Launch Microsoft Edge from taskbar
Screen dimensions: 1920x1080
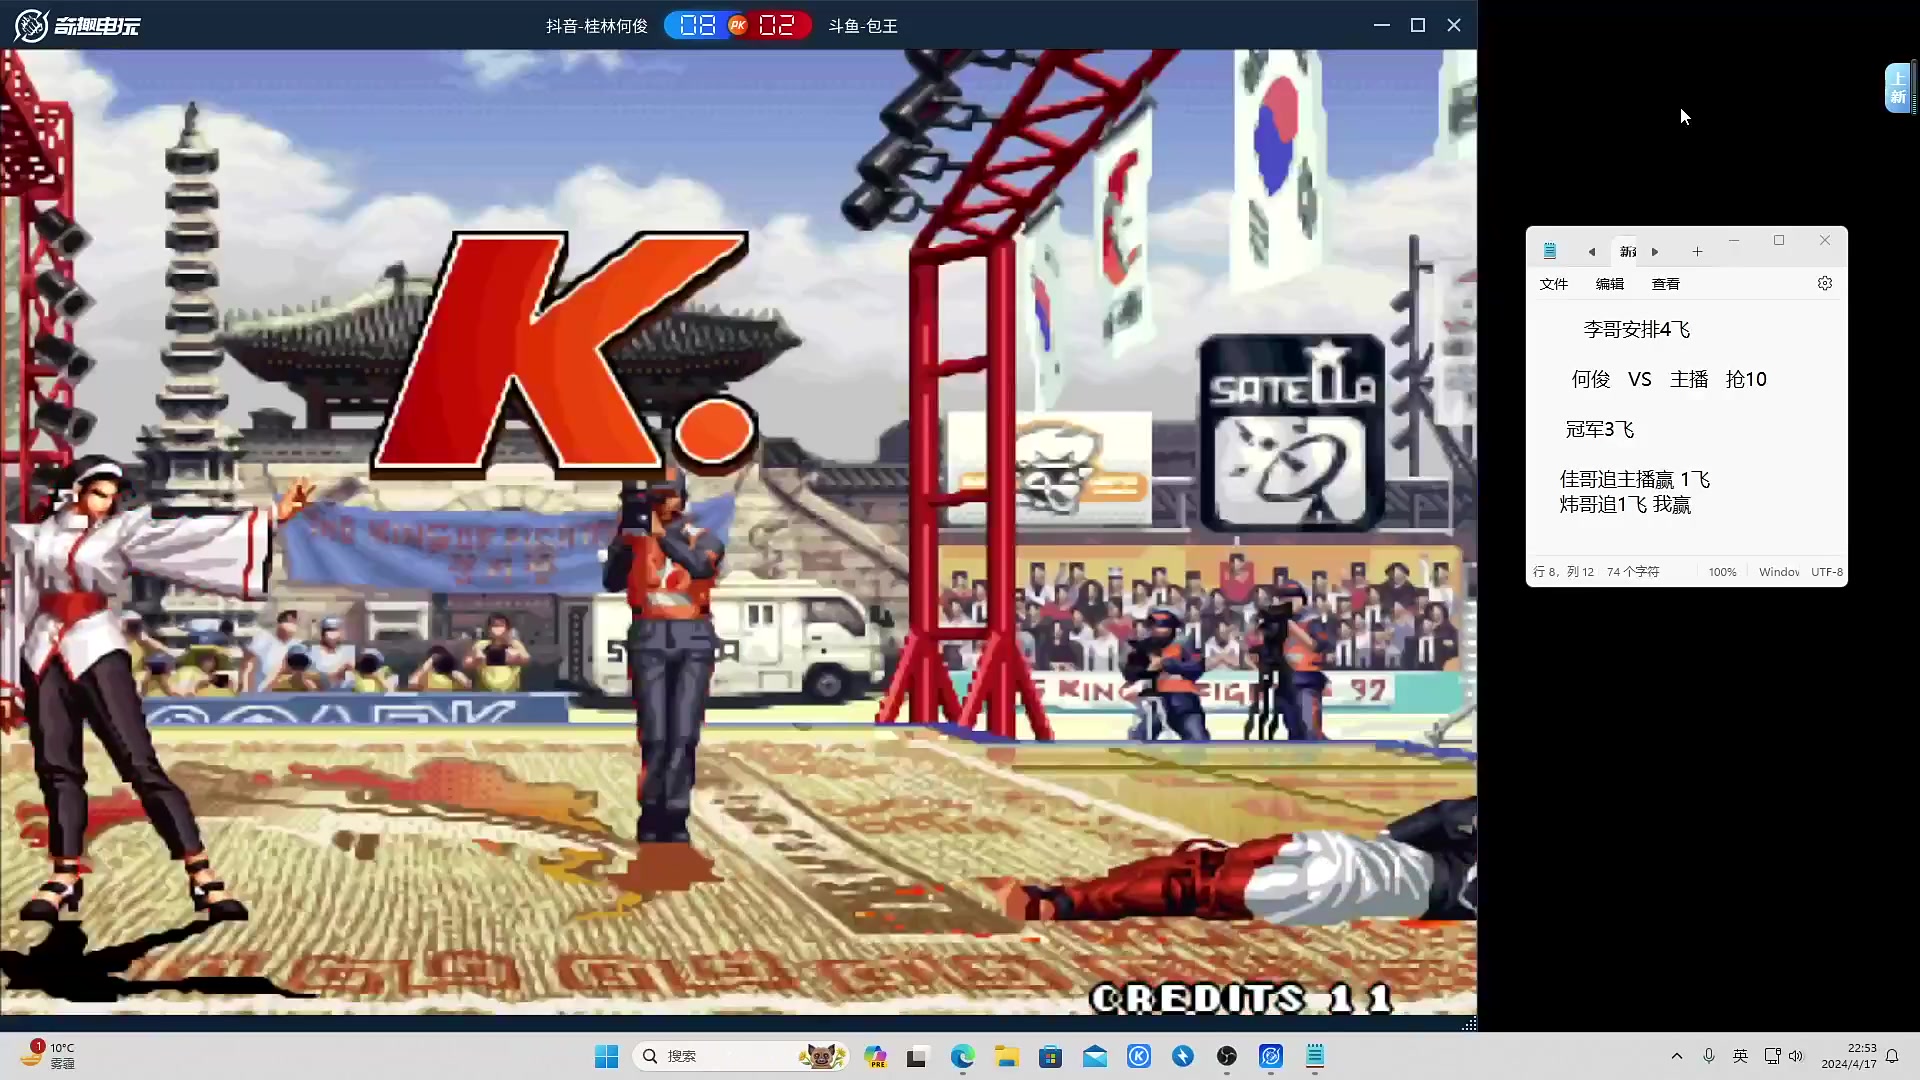[x=962, y=1056]
